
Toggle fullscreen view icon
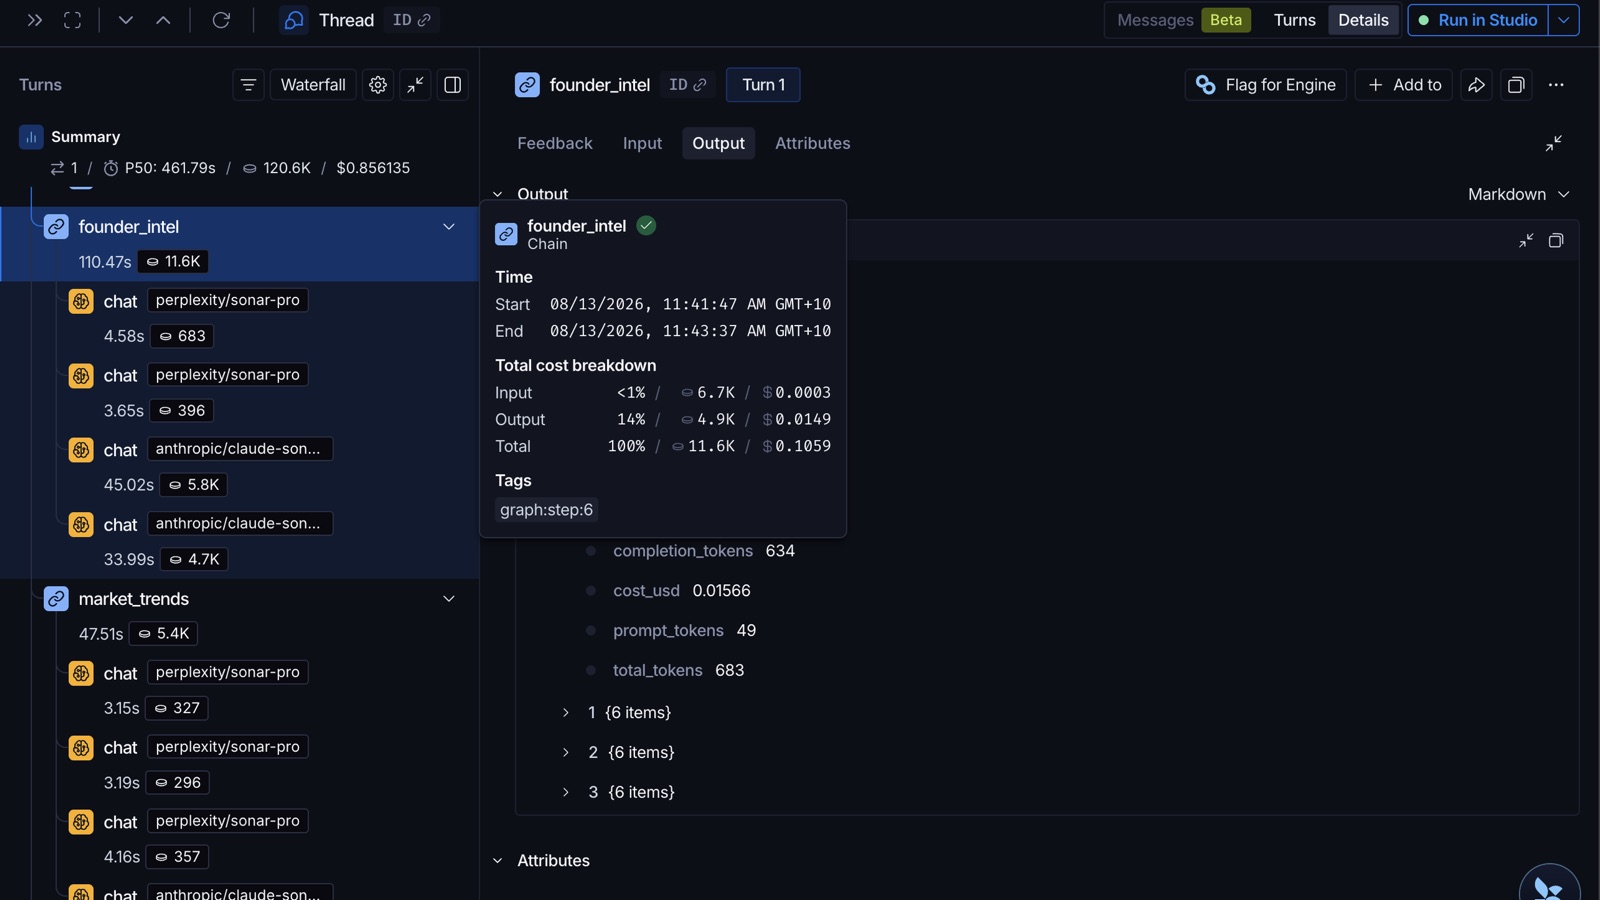[x=72, y=20]
